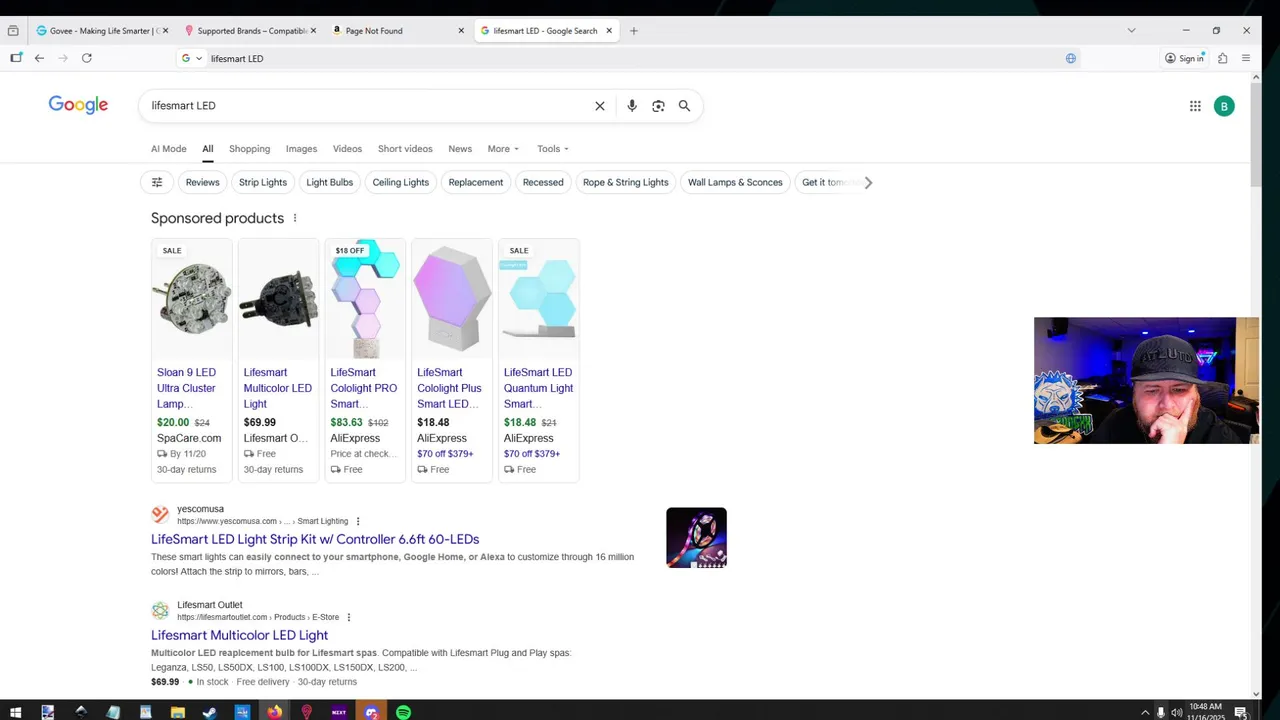The image size is (1280, 720).
Task: List all tabs with the chevron
Action: 1131,31
